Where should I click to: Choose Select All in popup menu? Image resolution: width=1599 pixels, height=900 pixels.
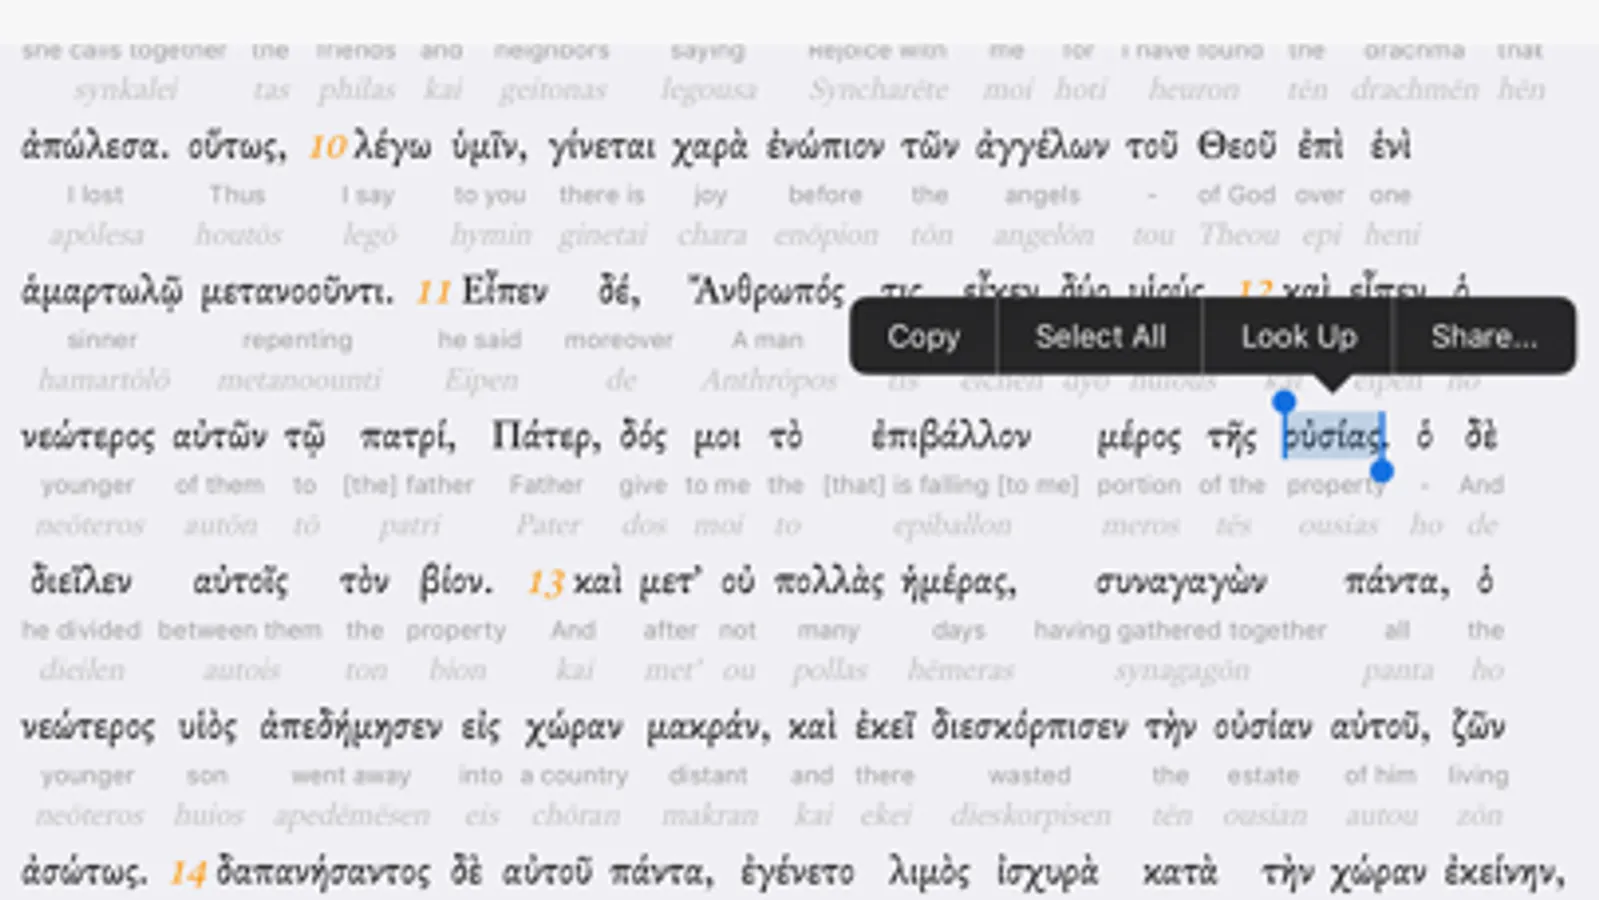tap(1100, 337)
